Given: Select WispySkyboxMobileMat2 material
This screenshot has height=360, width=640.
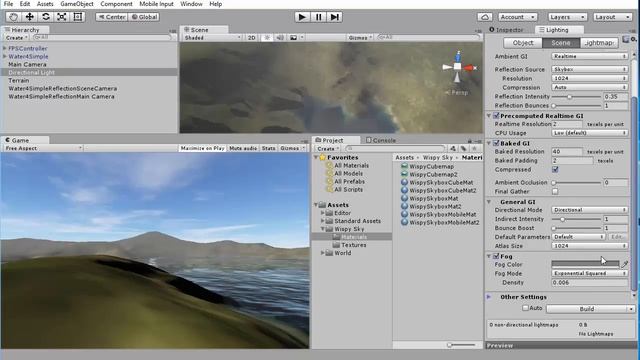Looking at the screenshot, I should coord(444,222).
